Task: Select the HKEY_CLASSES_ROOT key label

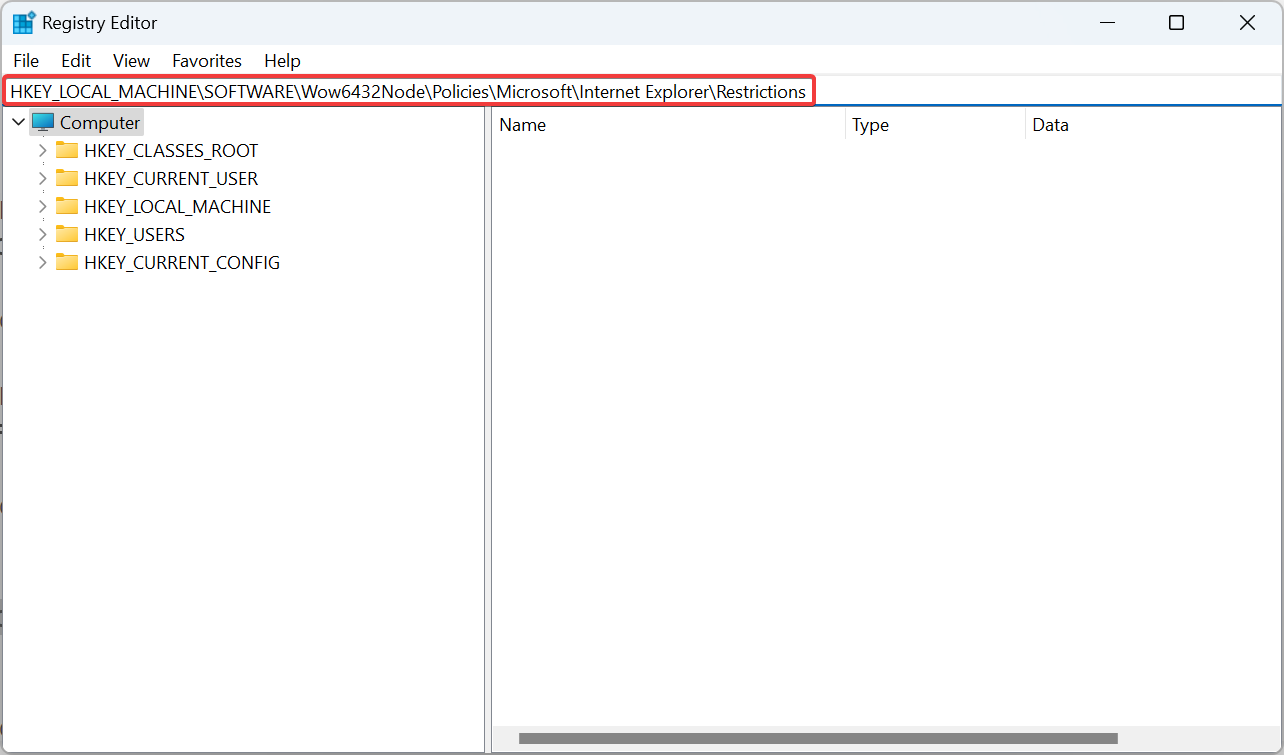Action: (171, 151)
